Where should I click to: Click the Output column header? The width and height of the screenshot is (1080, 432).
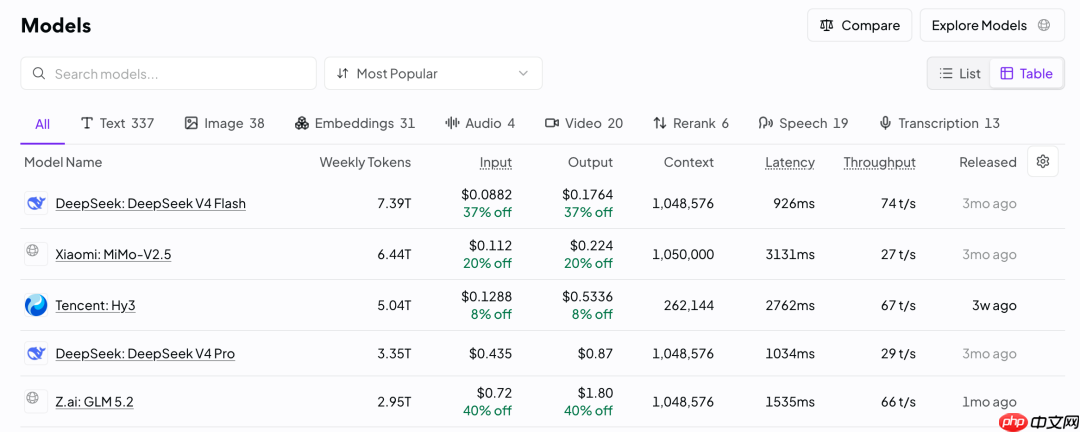point(590,162)
